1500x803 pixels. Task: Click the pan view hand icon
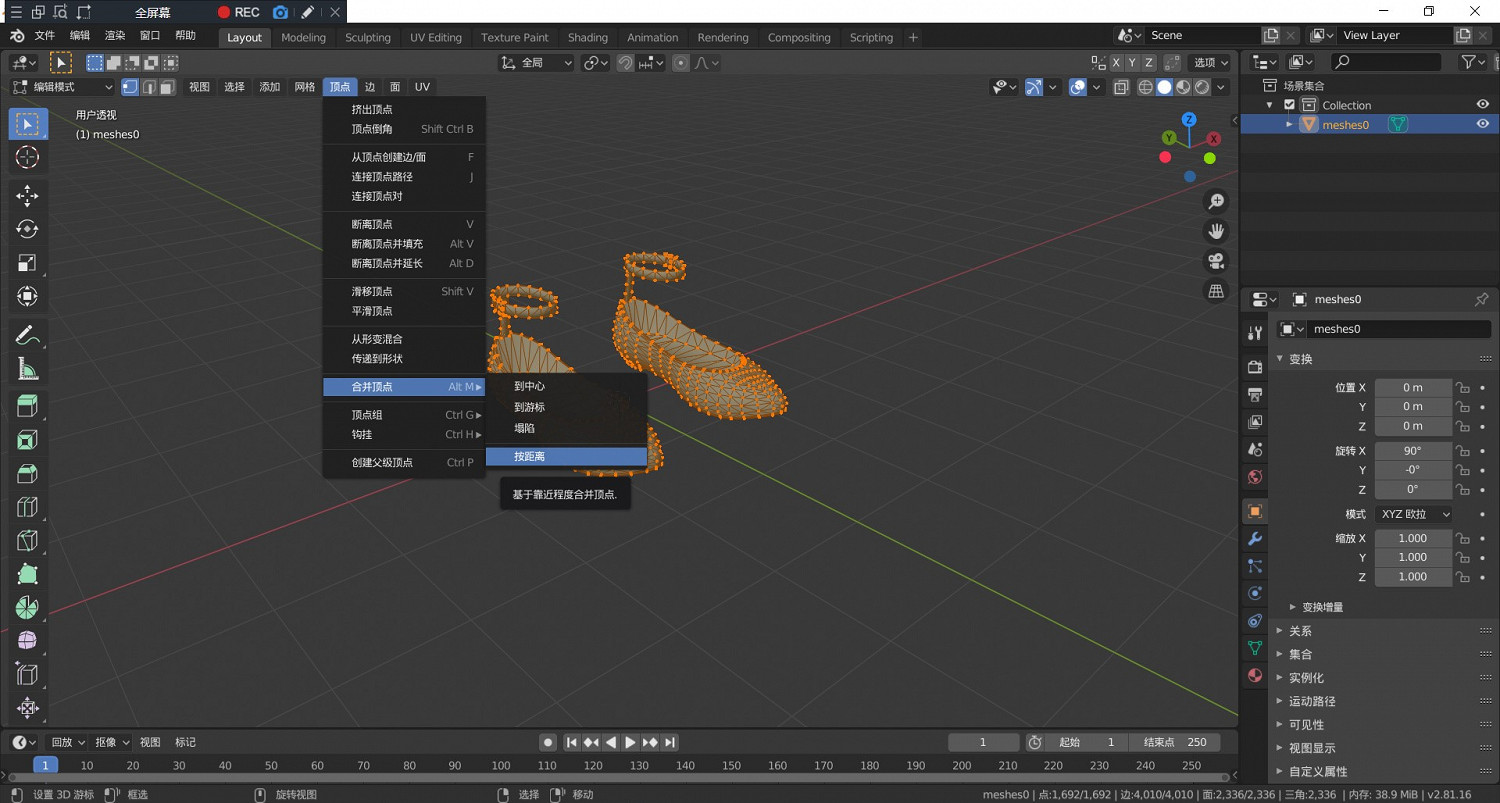coord(1216,231)
